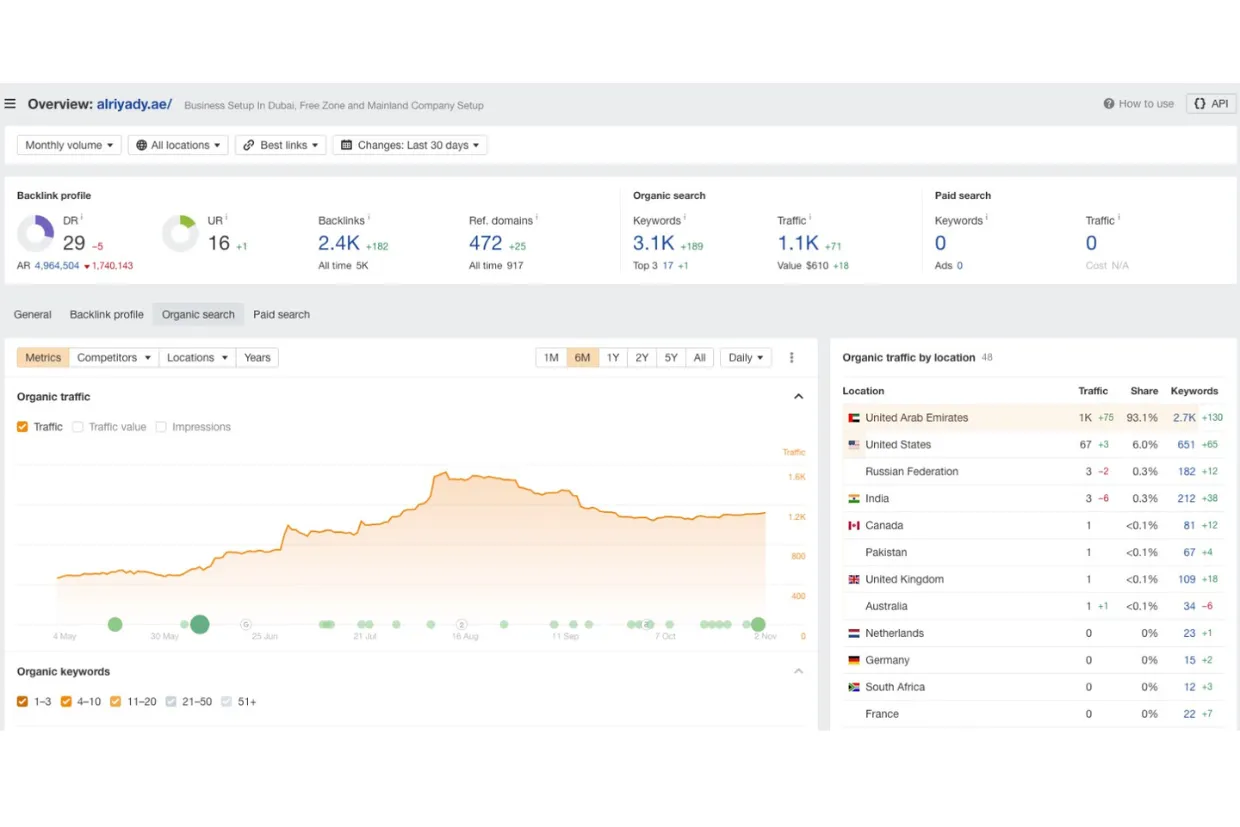Select the Years chart mode
The image size is (1240, 827).
[x=257, y=358]
